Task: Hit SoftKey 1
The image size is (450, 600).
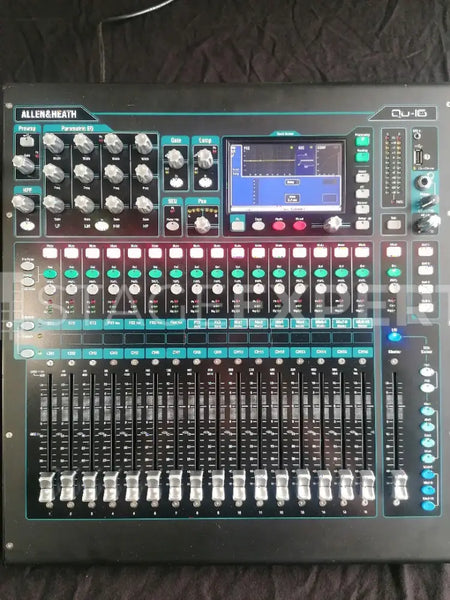Action: click(425, 251)
